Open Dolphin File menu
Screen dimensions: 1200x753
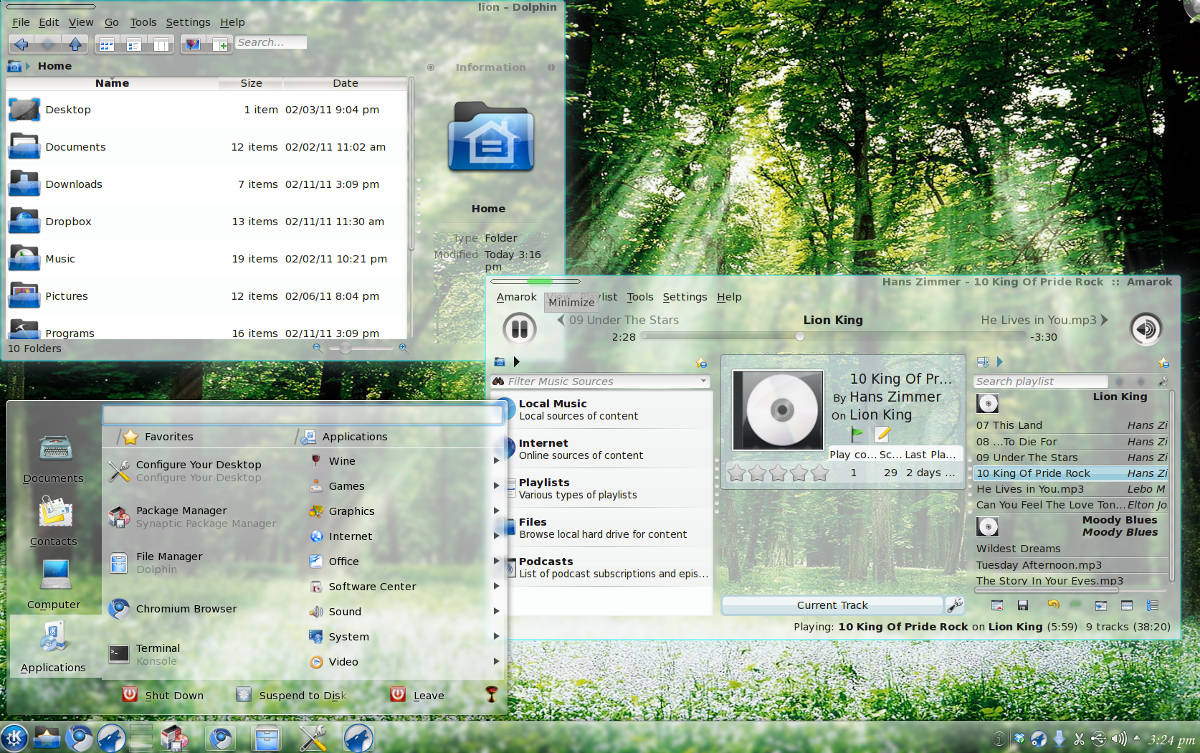pos(21,22)
